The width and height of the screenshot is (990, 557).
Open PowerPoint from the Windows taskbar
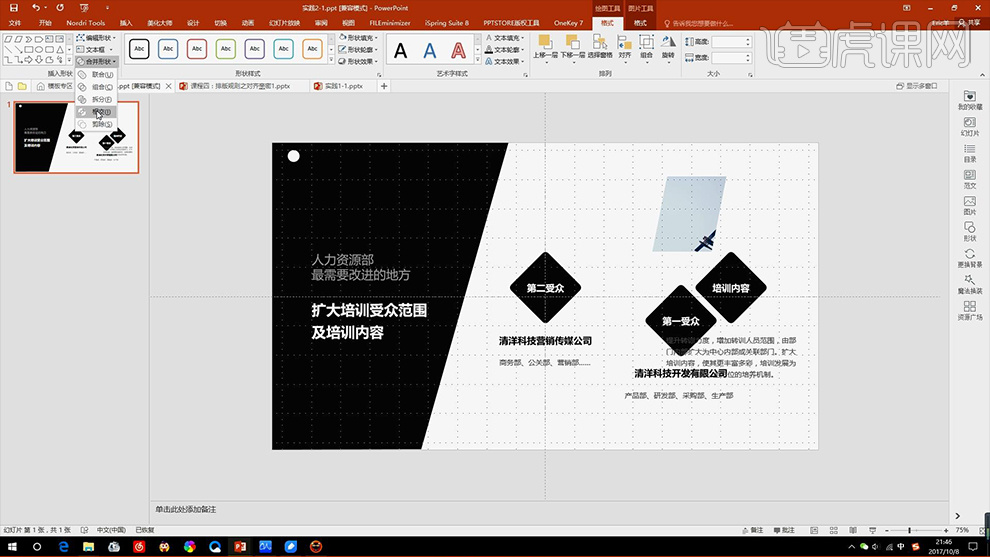tap(240, 546)
